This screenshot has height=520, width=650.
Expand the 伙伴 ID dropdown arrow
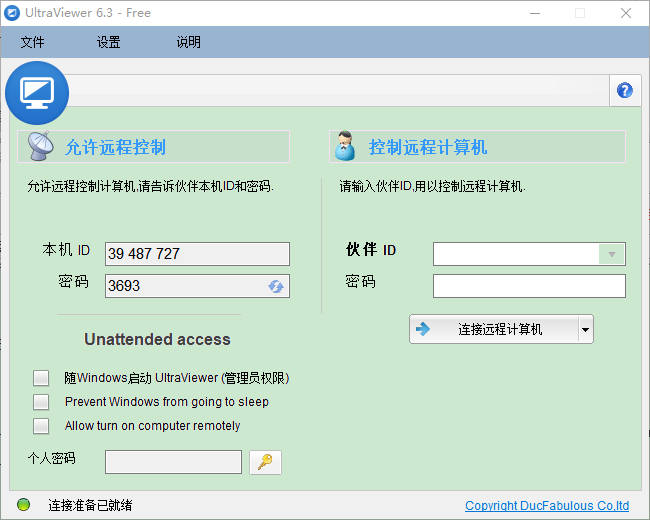click(x=611, y=254)
